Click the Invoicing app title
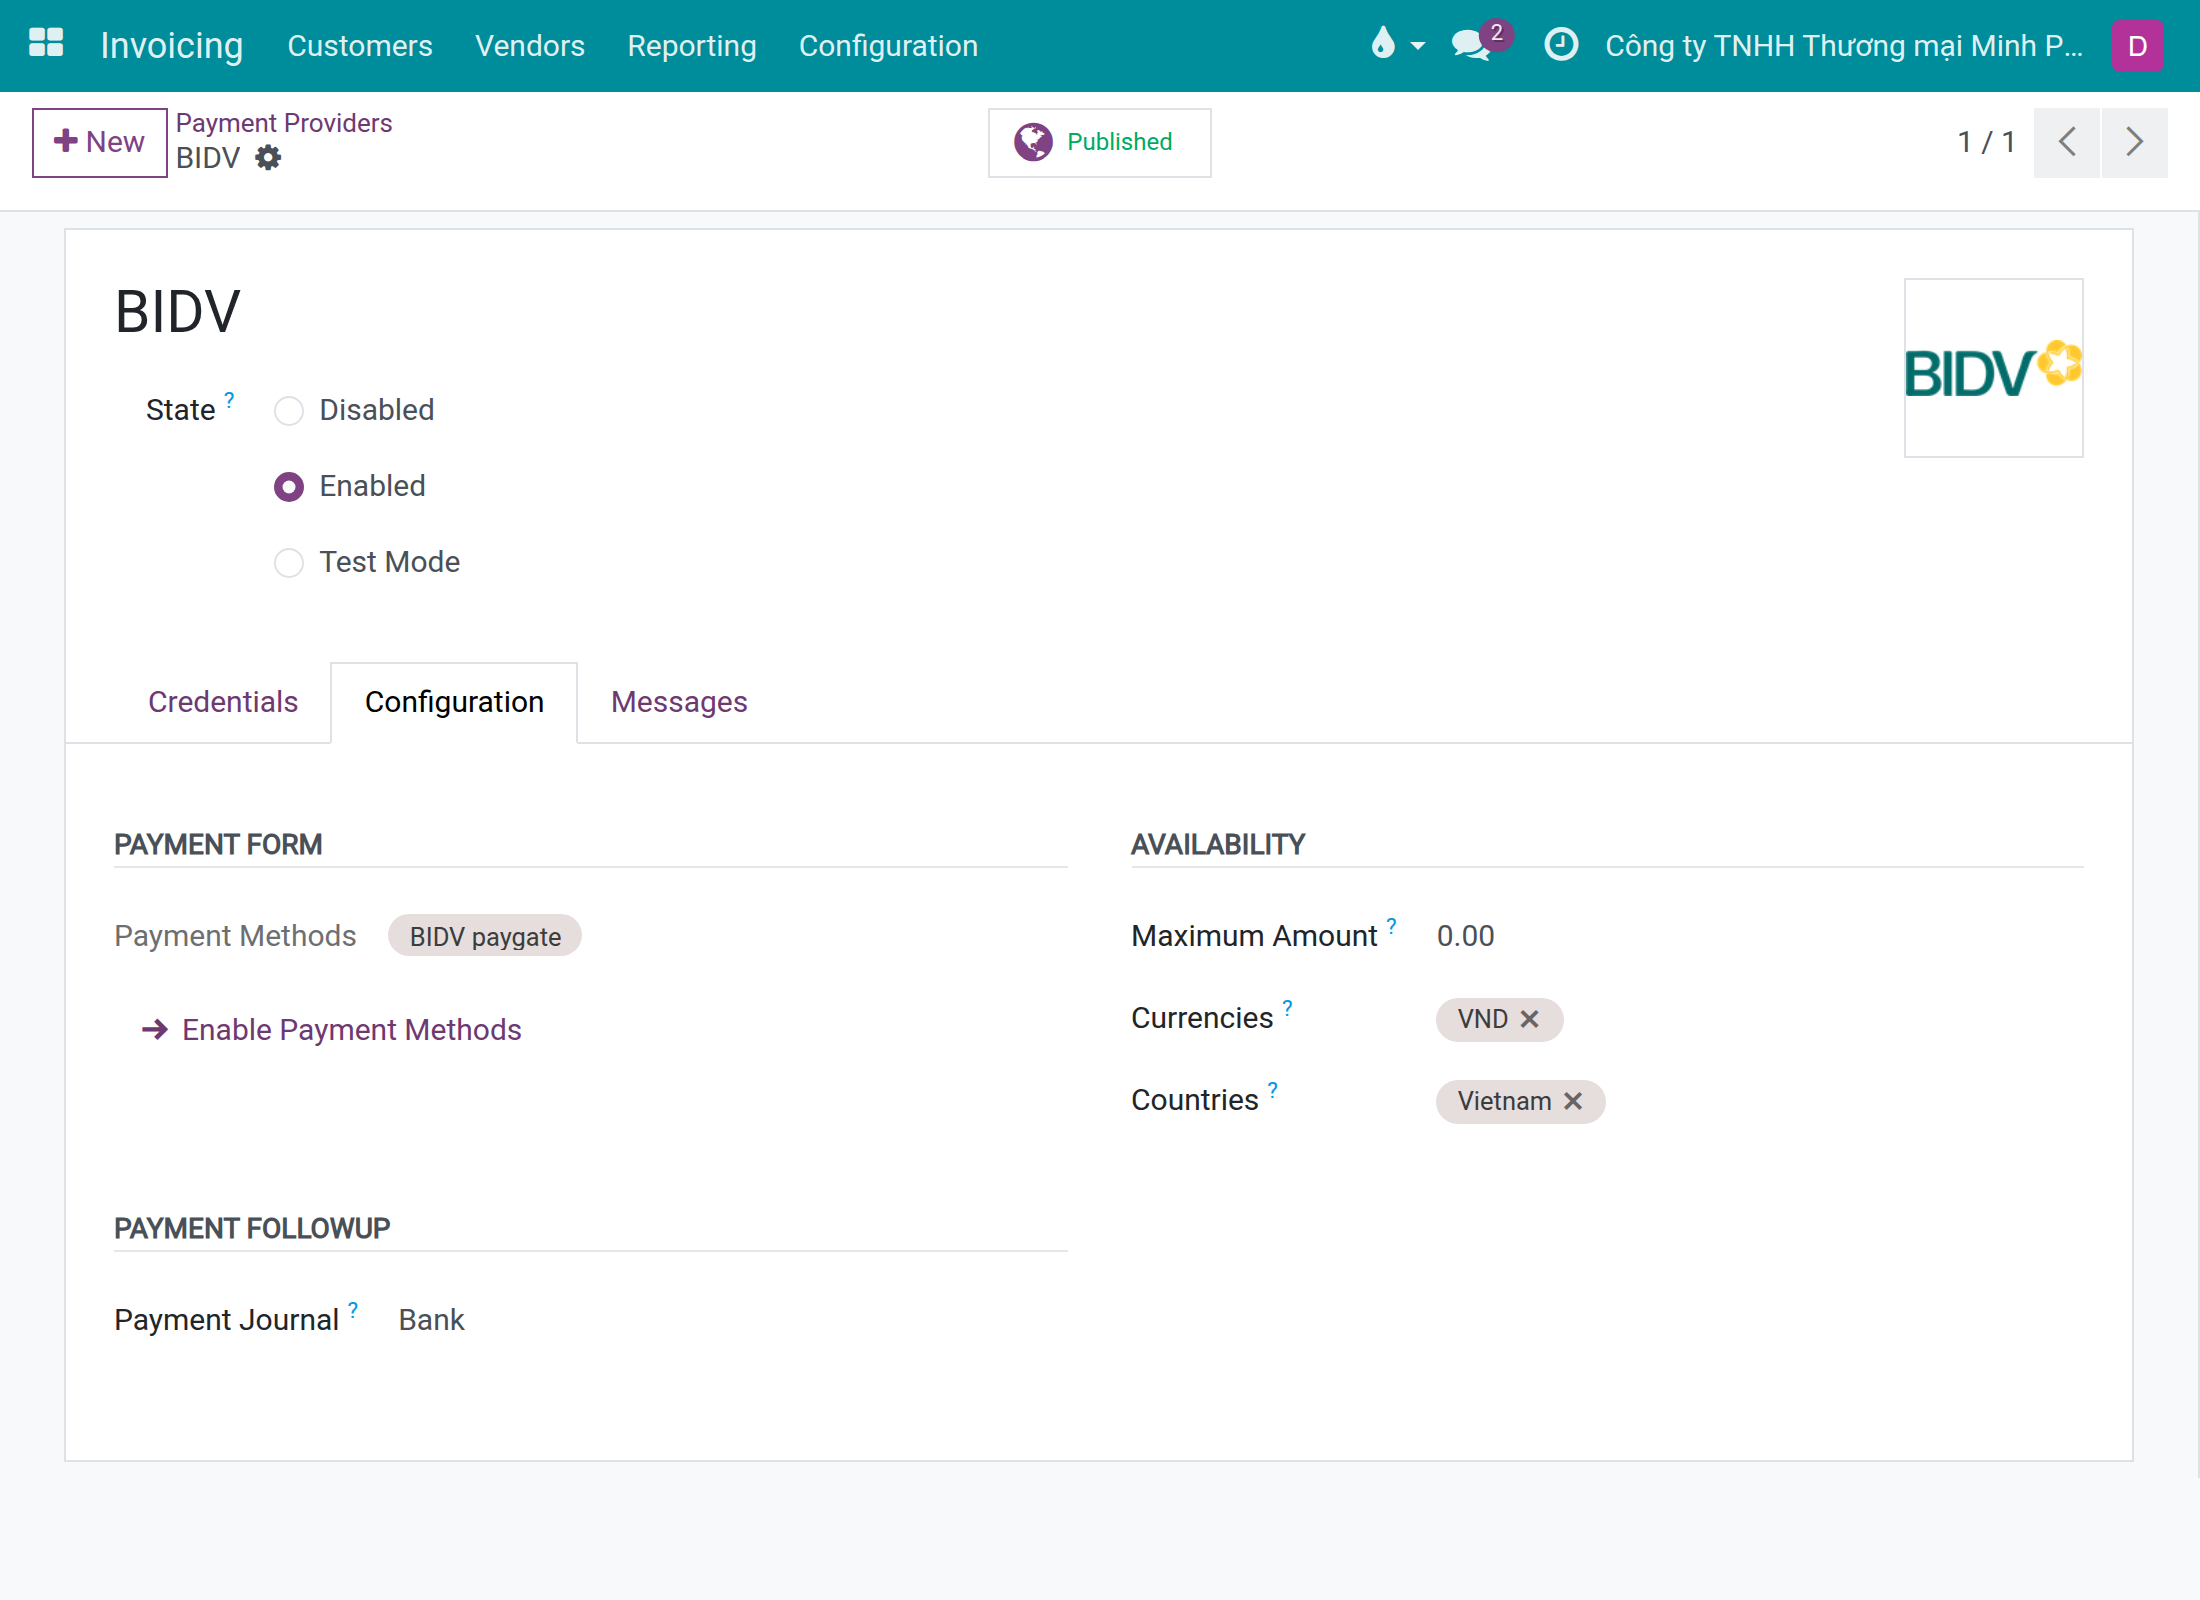This screenshot has width=2200, height=1600. pyautogui.click(x=172, y=46)
